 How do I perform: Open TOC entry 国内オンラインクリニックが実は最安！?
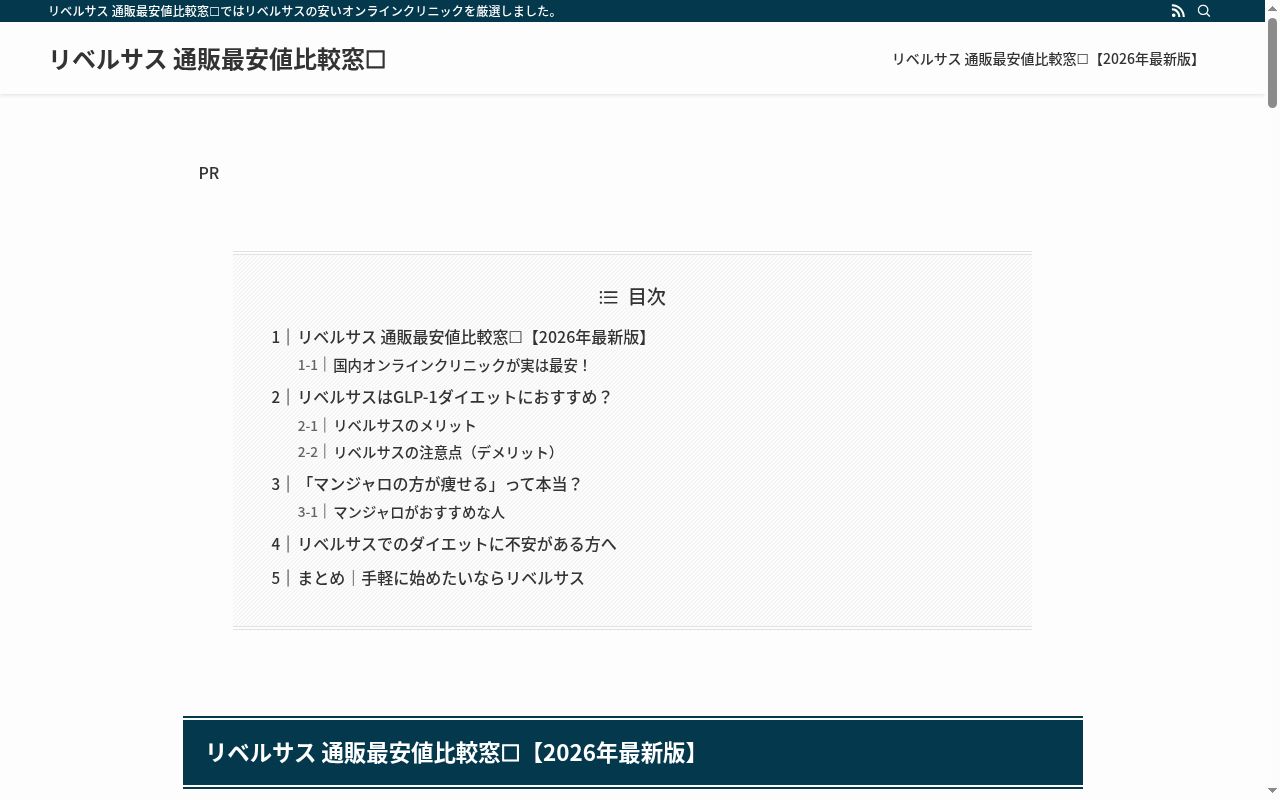pos(462,365)
